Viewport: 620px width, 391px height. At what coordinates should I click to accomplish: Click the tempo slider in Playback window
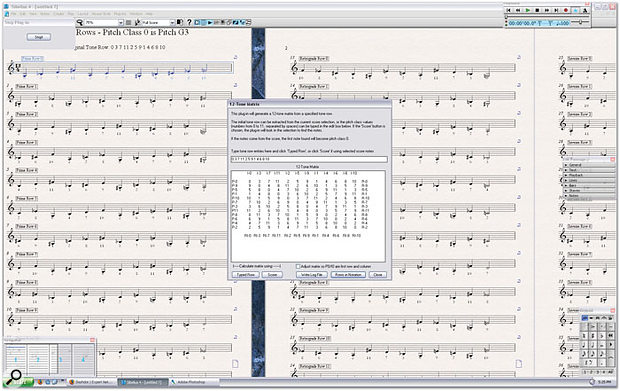click(580, 22)
